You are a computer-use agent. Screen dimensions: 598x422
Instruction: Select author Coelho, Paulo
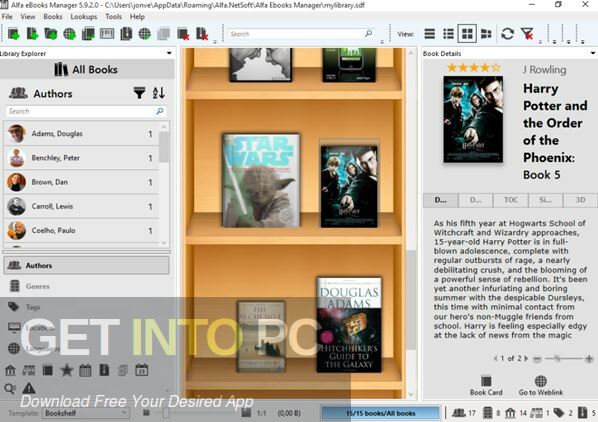81,231
